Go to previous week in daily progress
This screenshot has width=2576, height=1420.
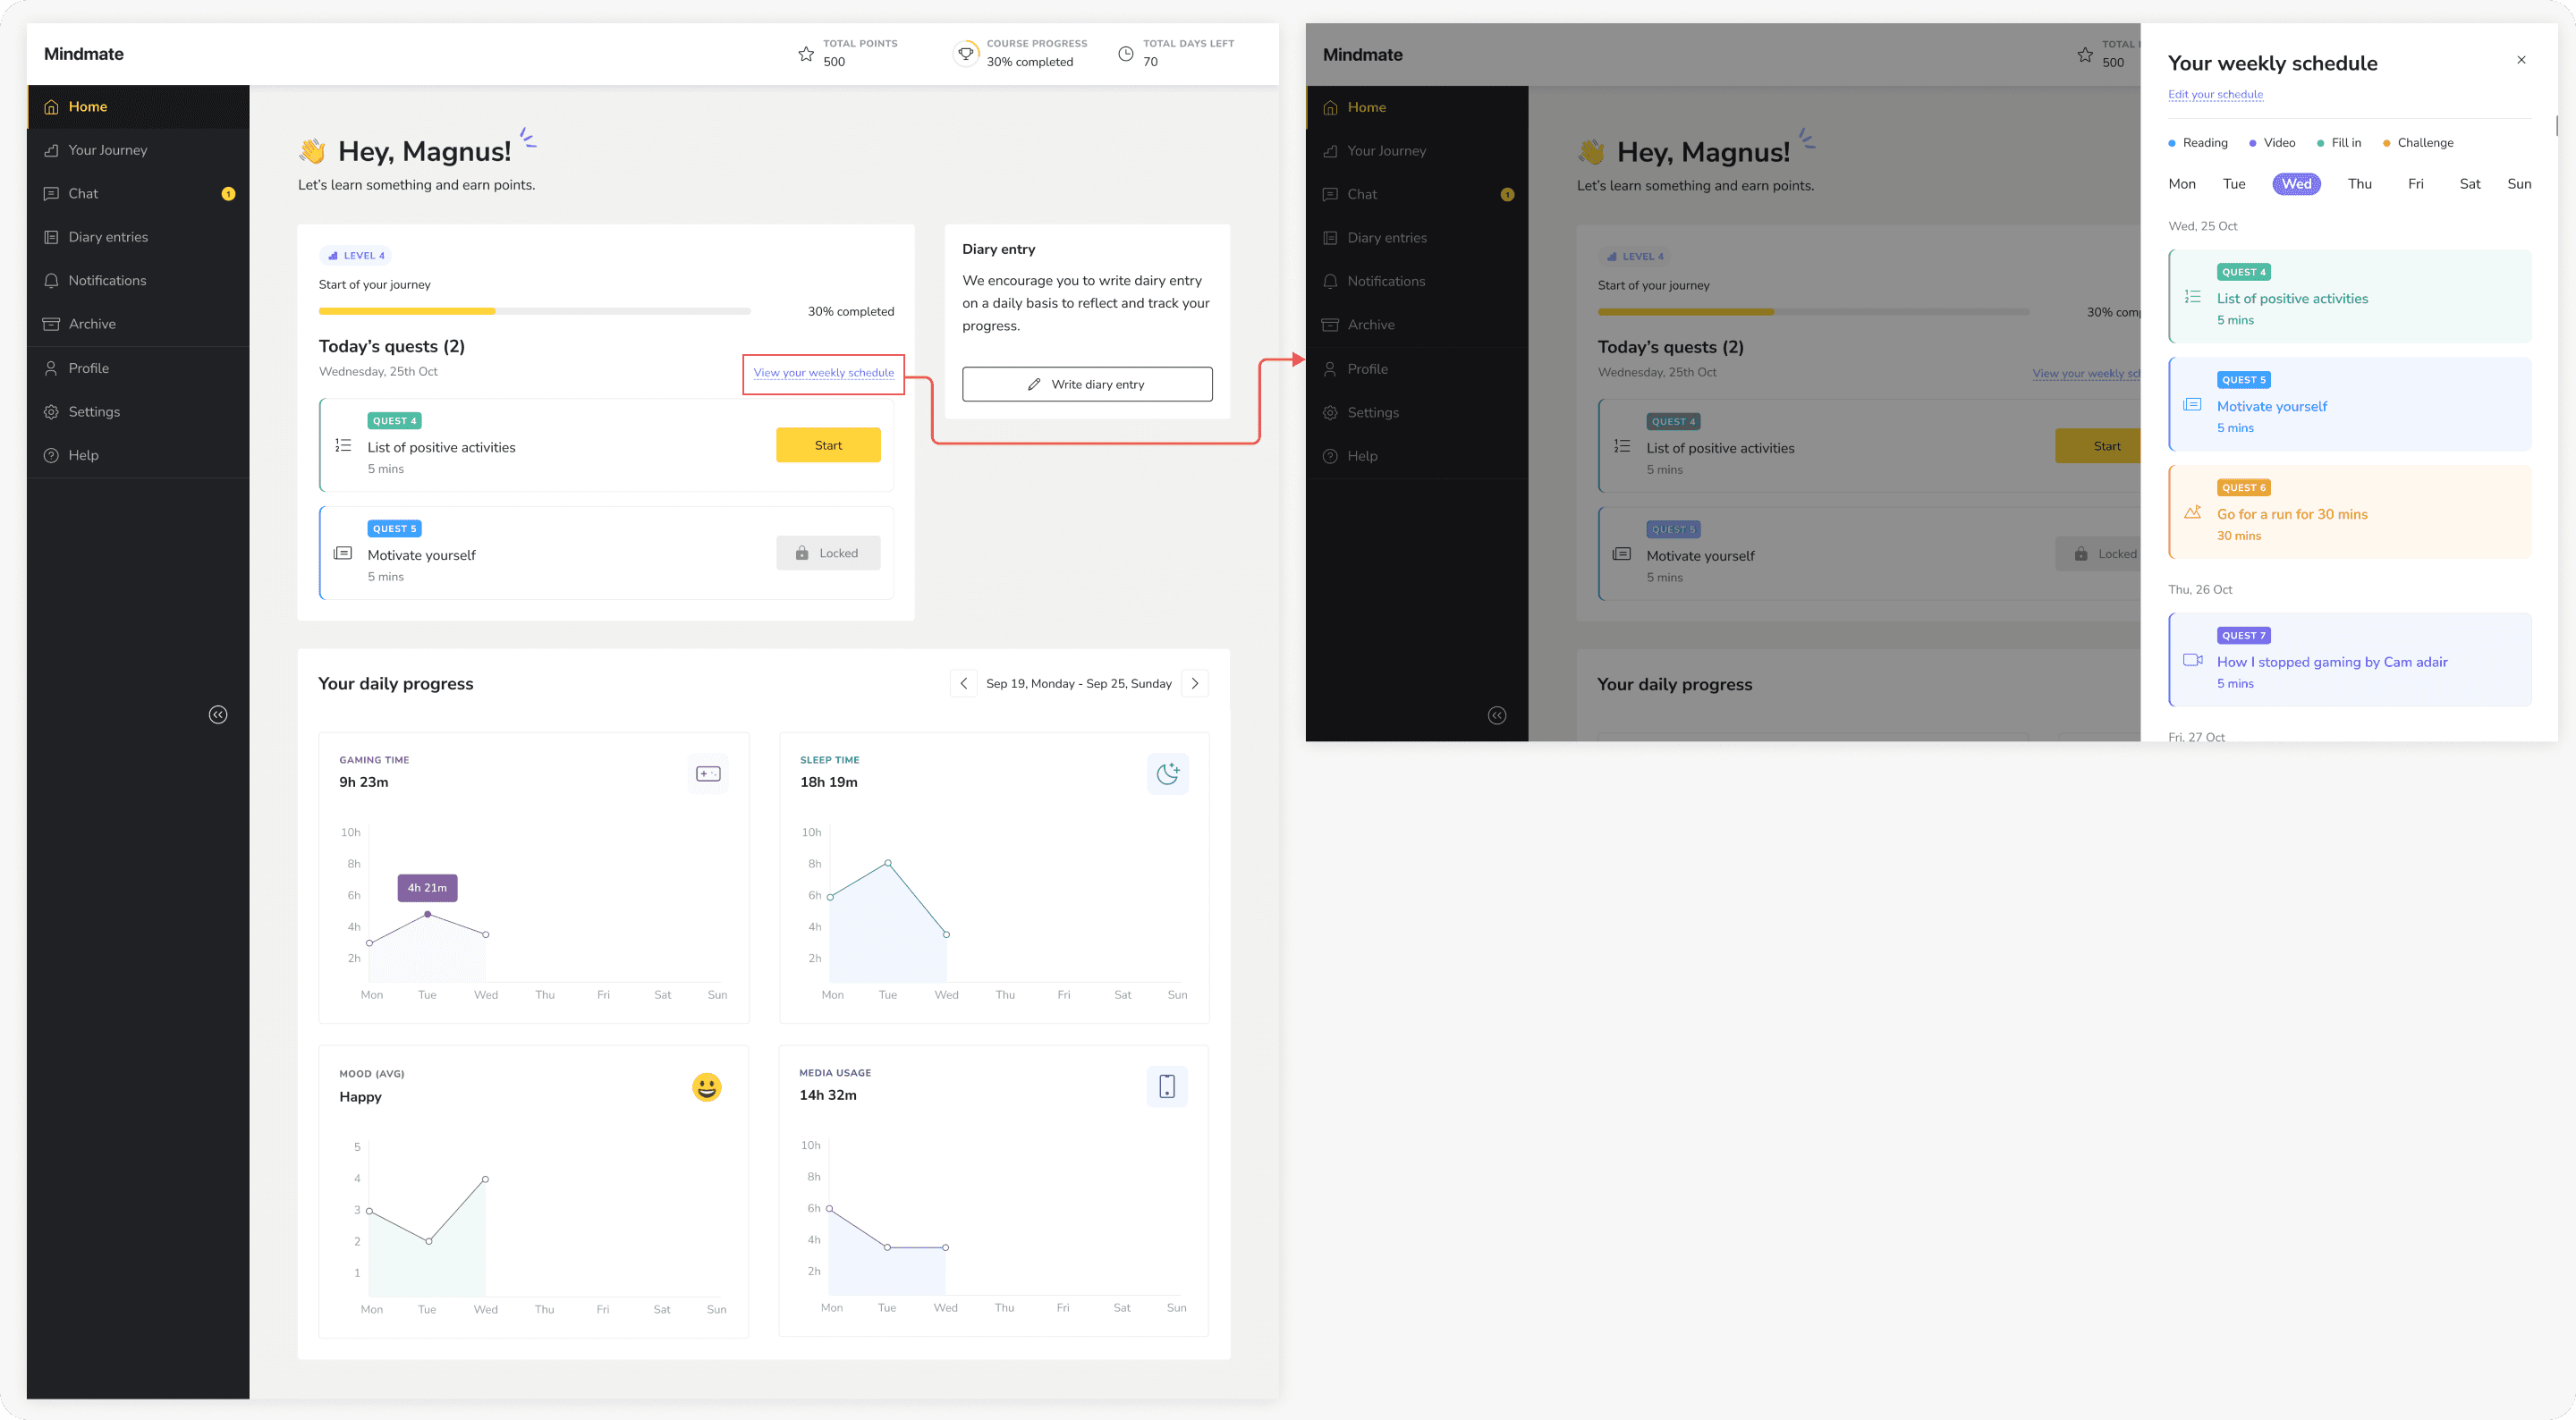coord(963,683)
